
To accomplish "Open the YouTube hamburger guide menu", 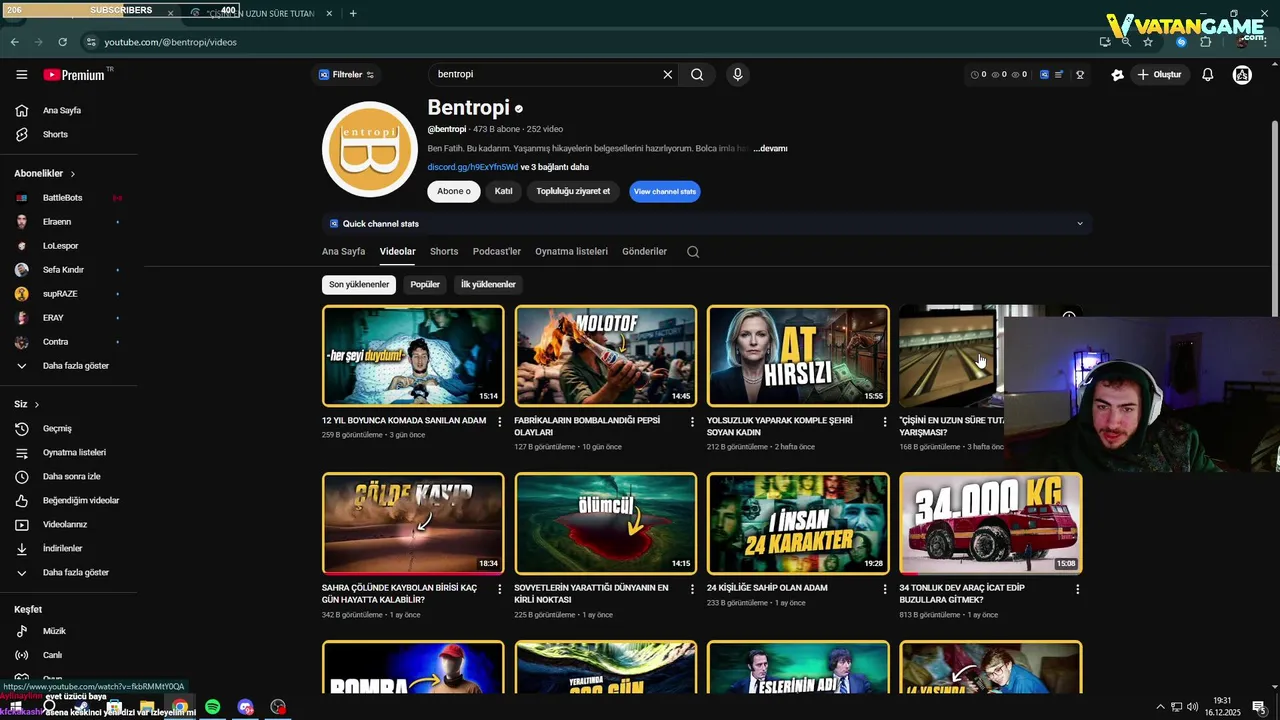I will (22, 75).
